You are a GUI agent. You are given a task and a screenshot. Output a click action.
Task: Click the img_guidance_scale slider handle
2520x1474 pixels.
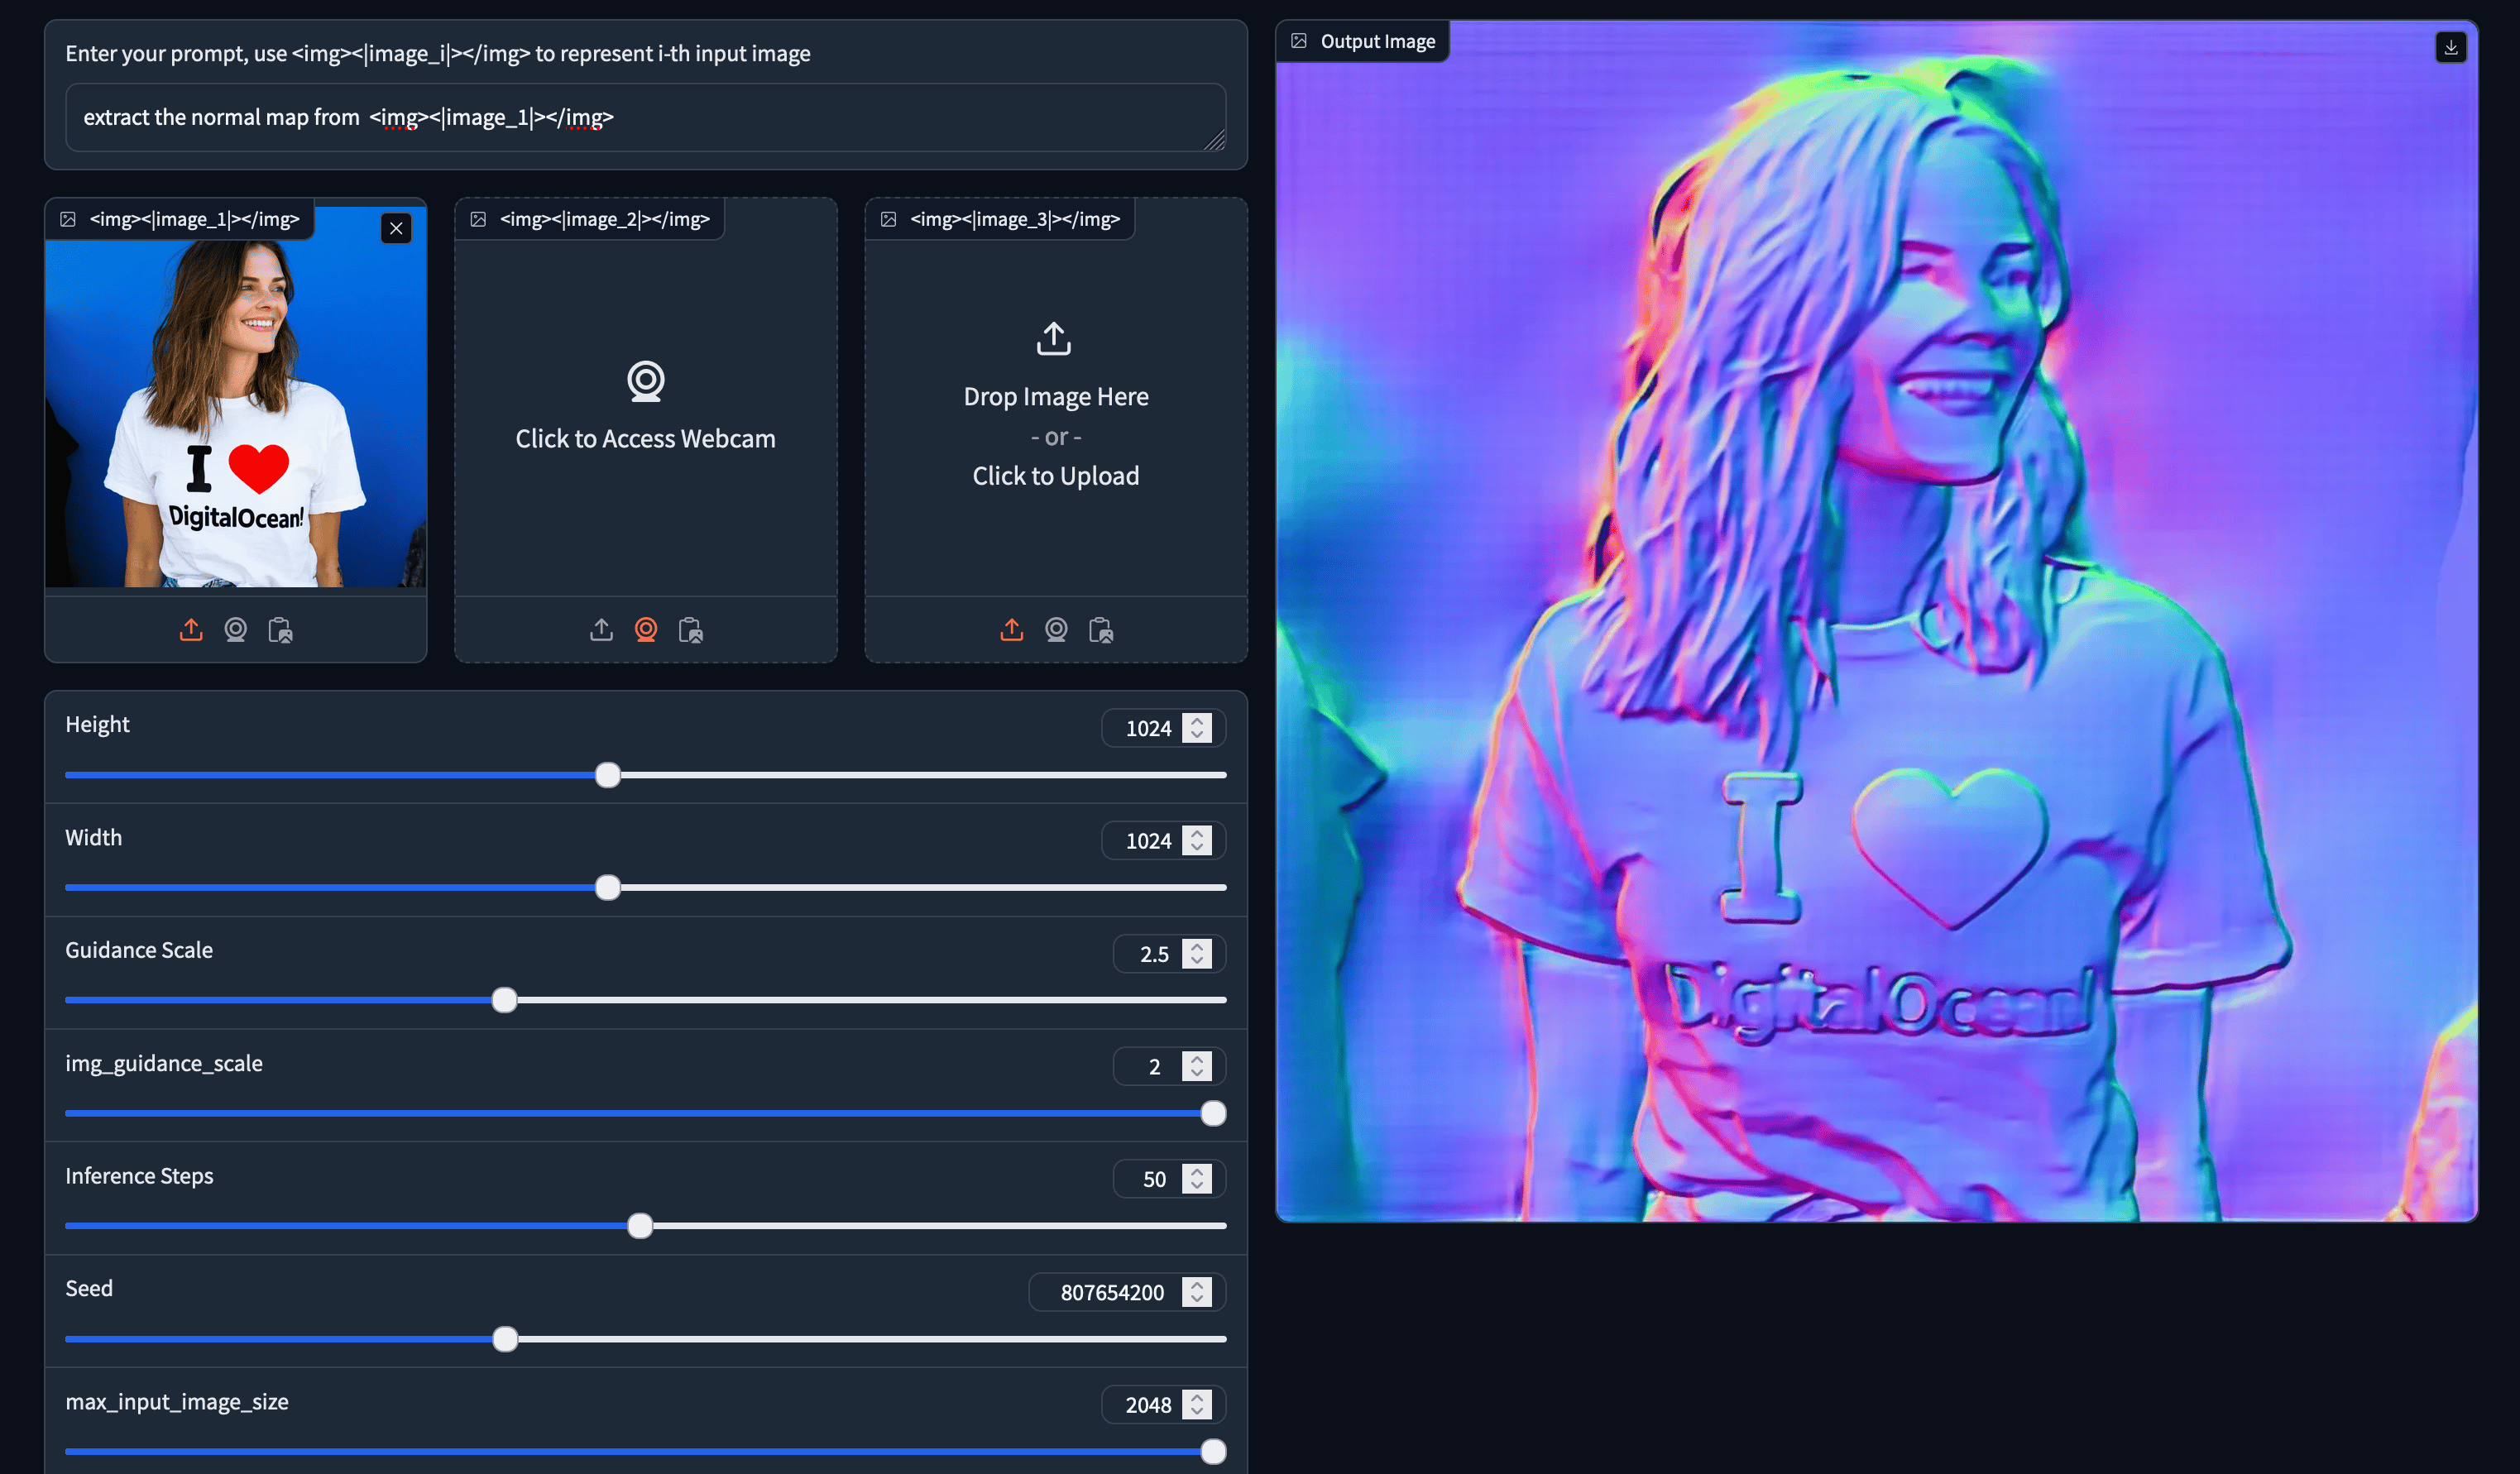(x=1213, y=1113)
